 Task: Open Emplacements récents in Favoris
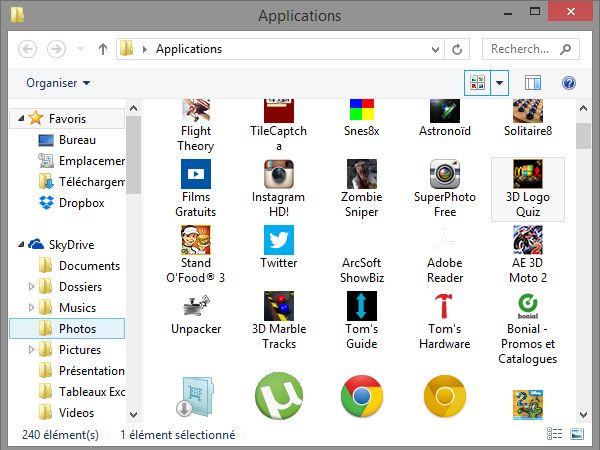pos(81,161)
